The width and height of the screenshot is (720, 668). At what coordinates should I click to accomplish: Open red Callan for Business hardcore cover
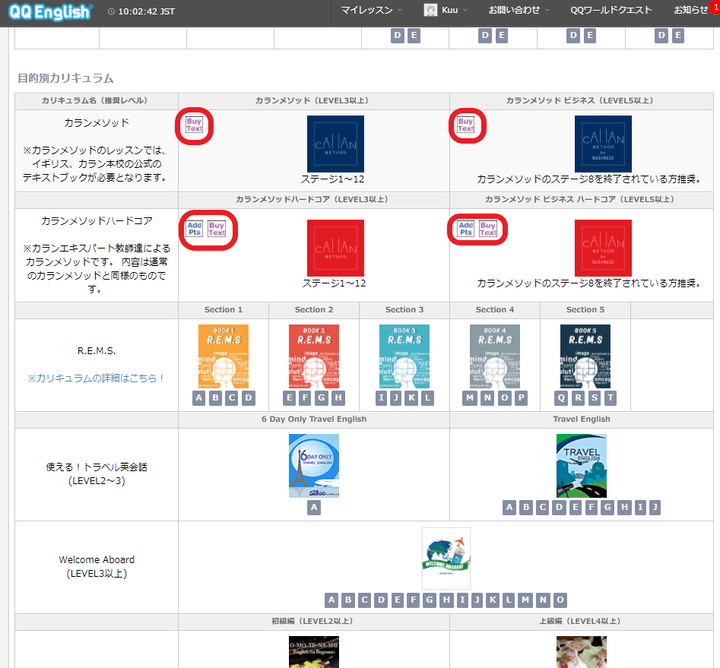[x=603, y=248]
